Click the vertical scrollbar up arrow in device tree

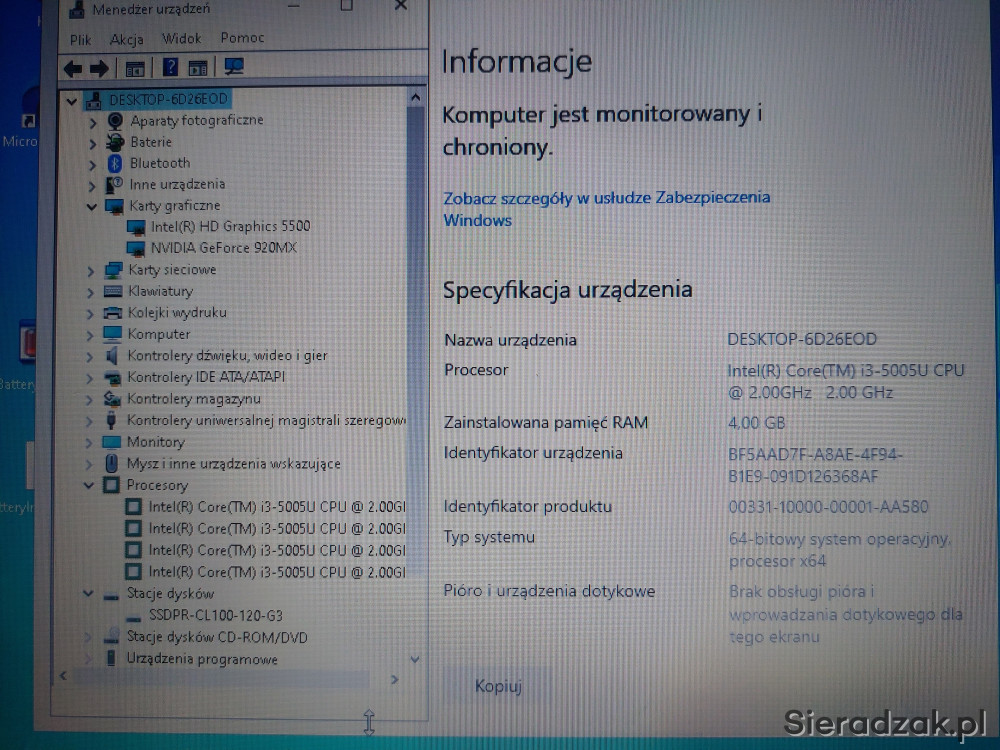[x=415, y=98]
